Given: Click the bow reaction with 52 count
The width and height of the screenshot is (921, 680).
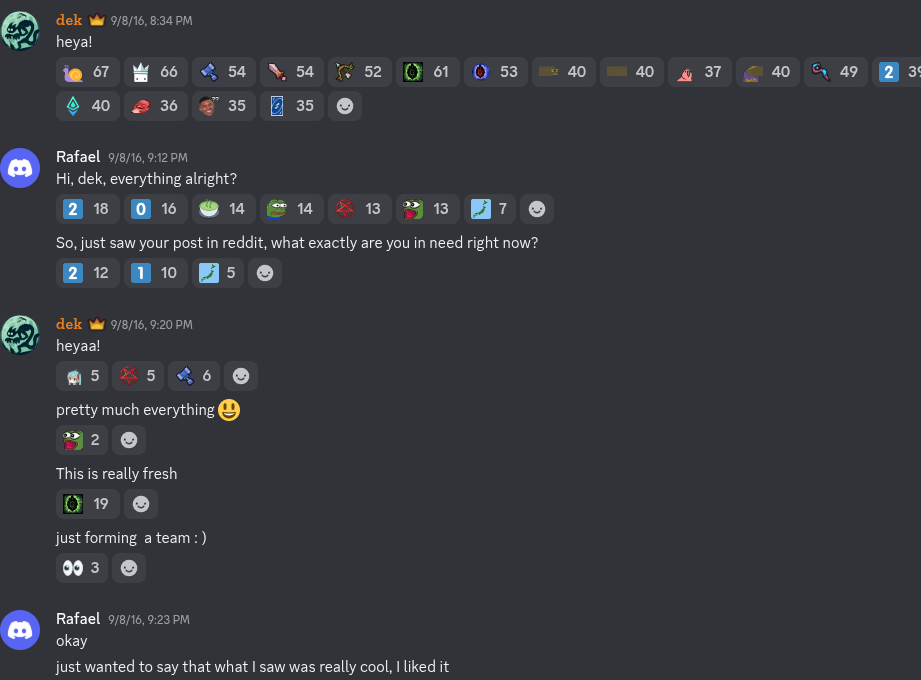Looking at the screenshot, I should [359, 72].
